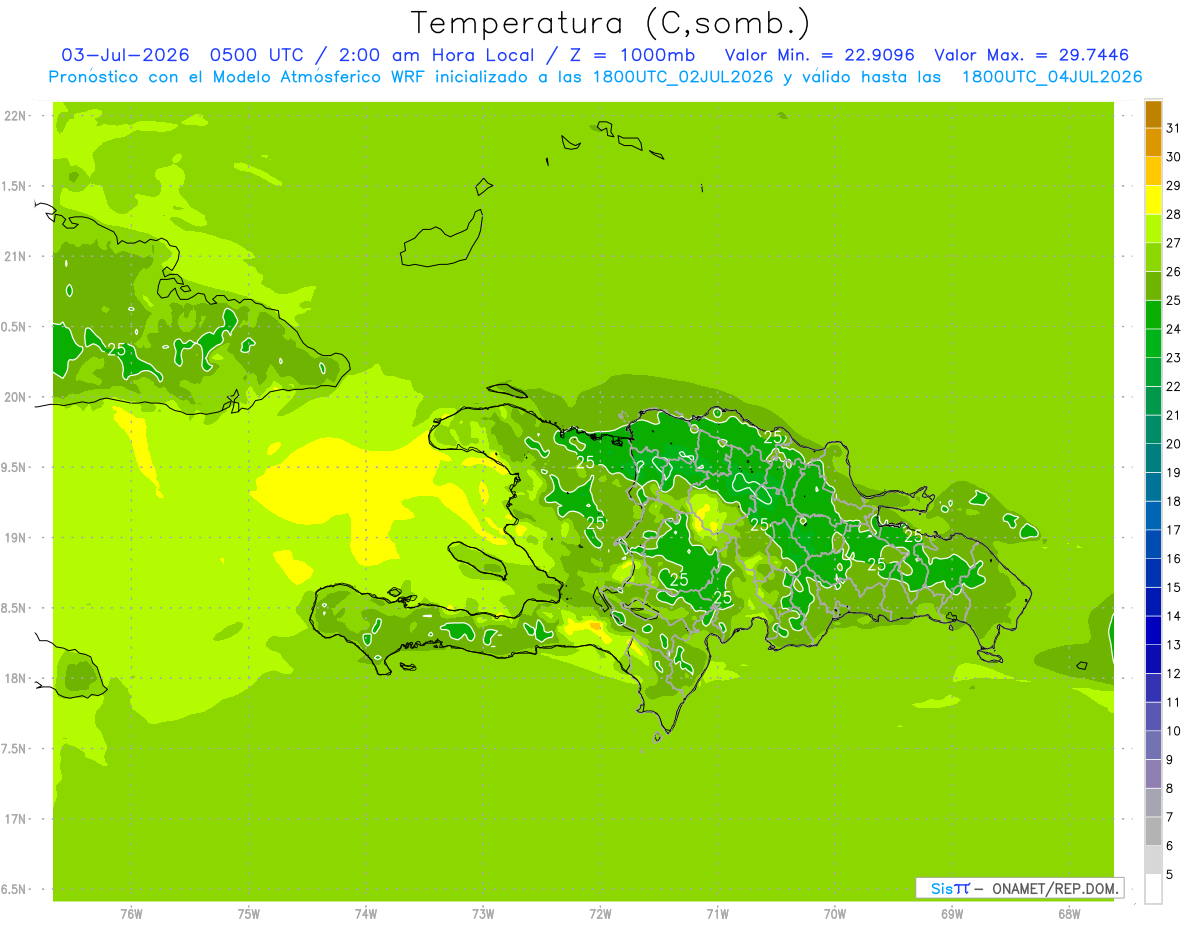The height and width of the screenshot is (927, 1200).
Task: Click the 03-Jul-2026 date label
Action: click(x=125, y=55)
